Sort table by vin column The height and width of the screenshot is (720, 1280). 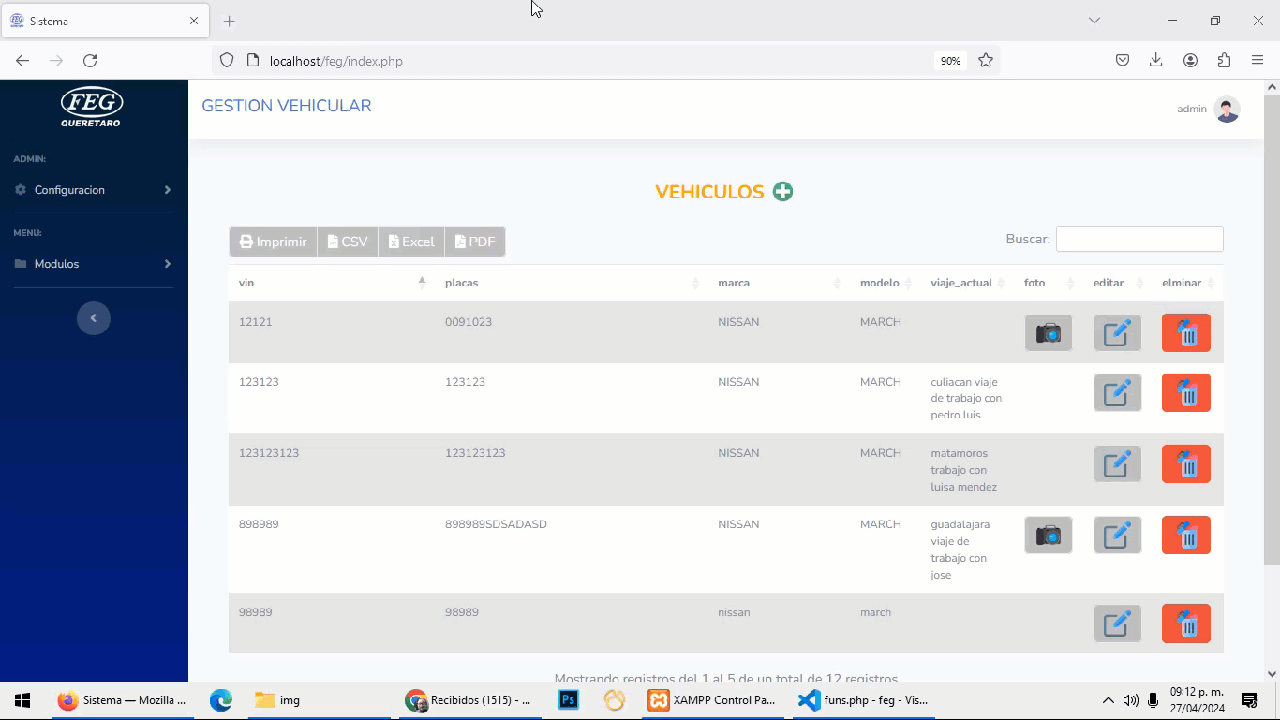pos(330,283)
